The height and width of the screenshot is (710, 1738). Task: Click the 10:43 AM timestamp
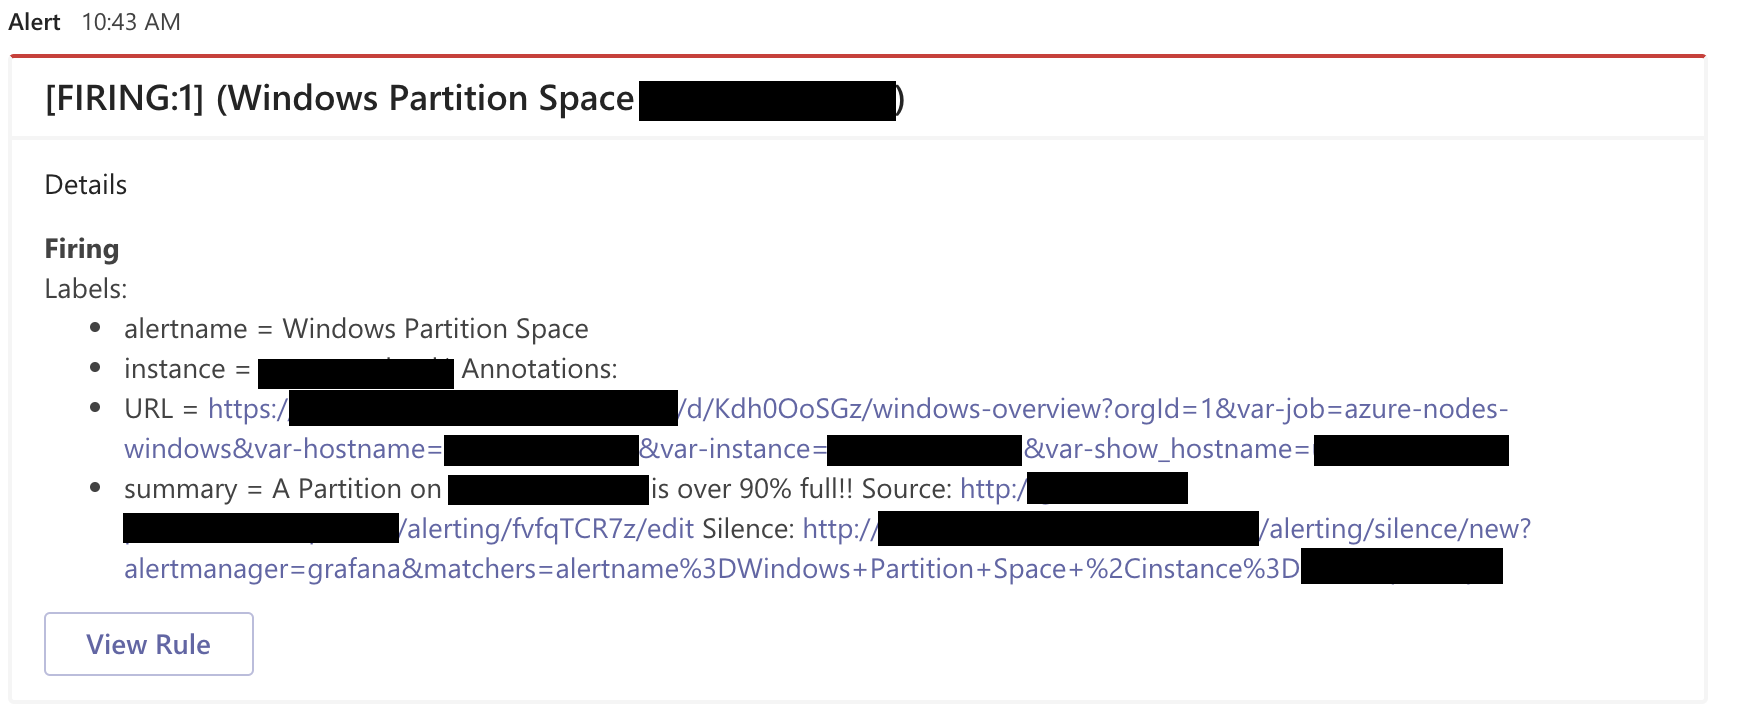tap(130, 20)
